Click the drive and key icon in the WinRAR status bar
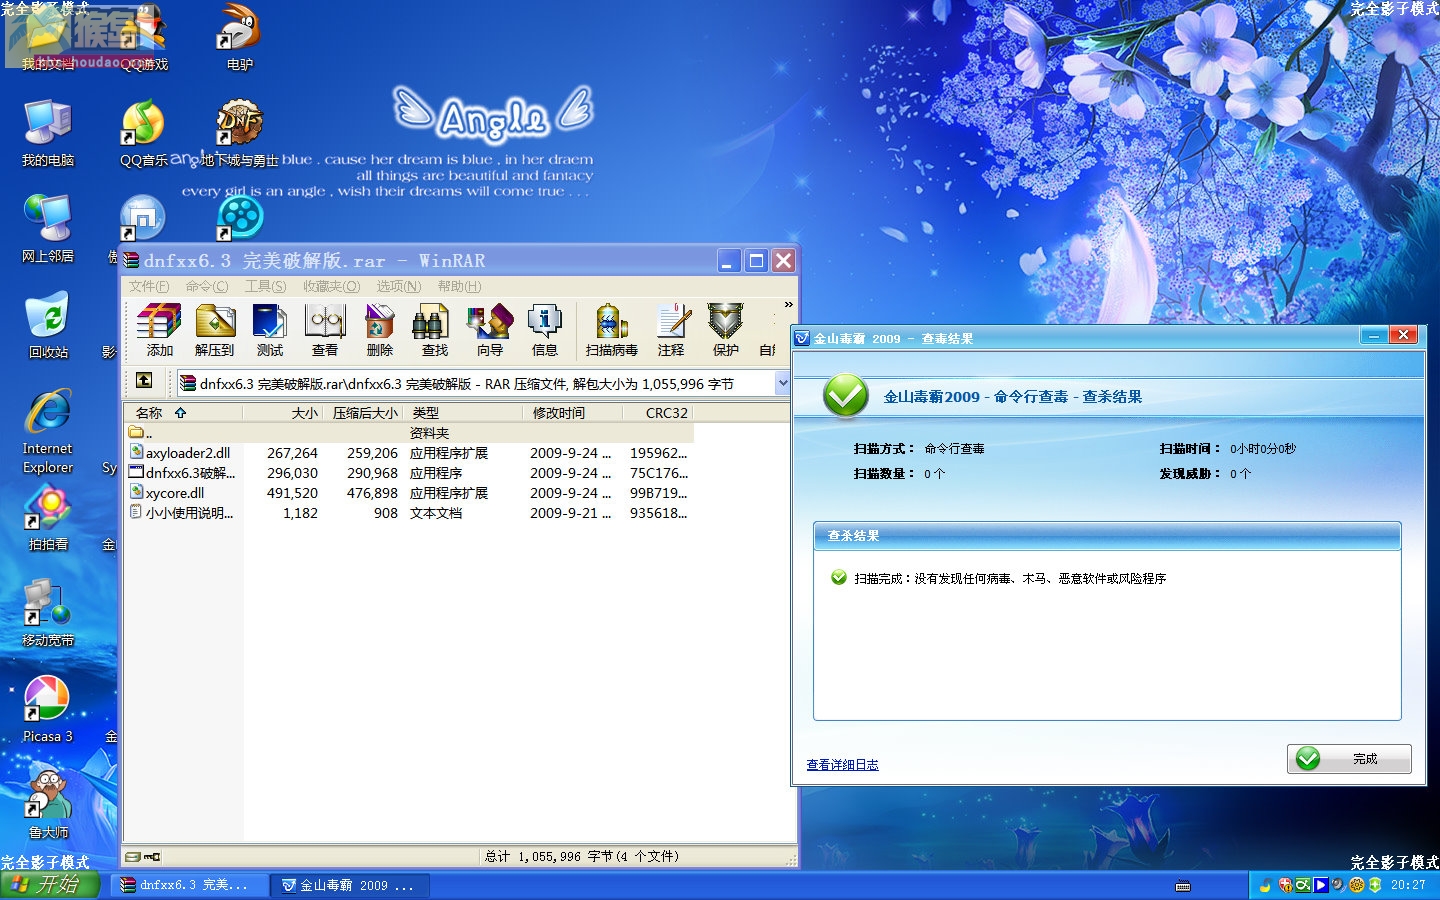 click(x=143, y=857)
